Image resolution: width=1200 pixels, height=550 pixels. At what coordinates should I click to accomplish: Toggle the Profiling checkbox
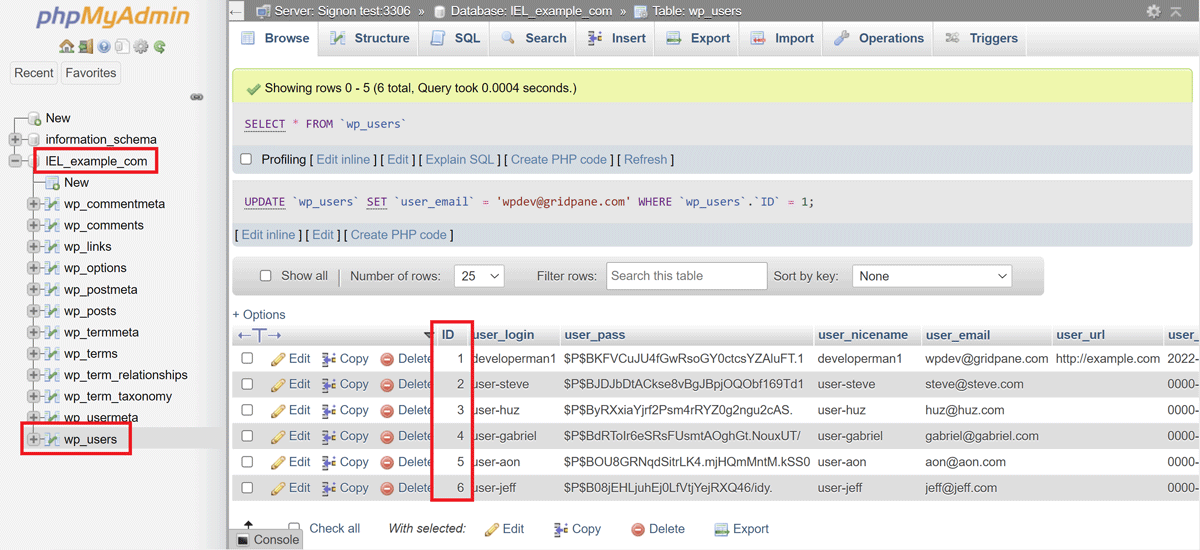[246, 159]
